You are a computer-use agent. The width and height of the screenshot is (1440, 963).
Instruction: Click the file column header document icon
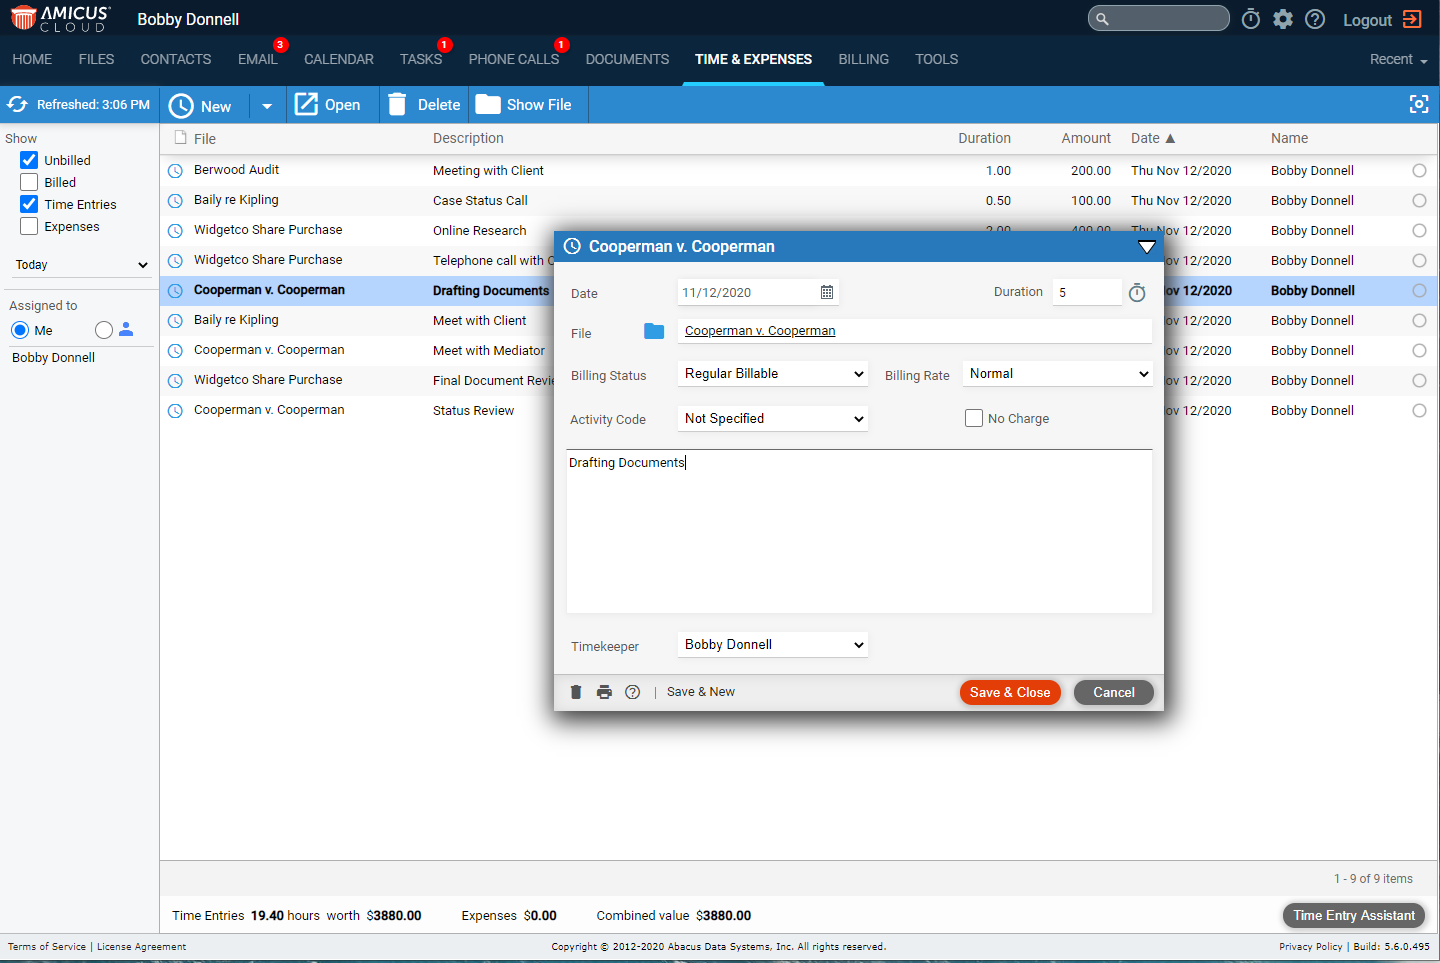[x=181, y=138]
